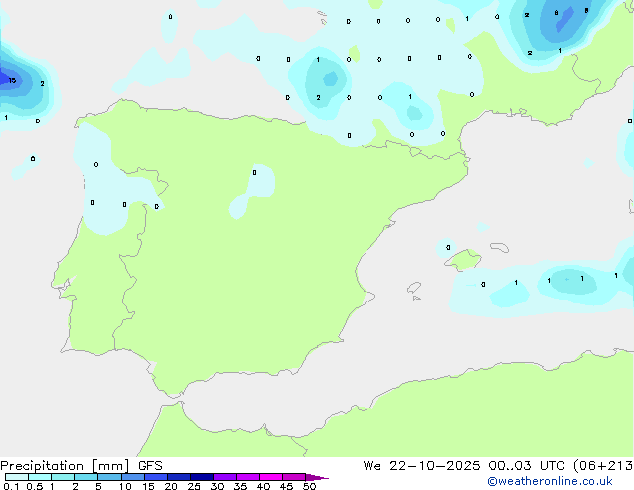Image resolution: width=634 pixels, height=490 pixels.
Task: Click the "30" legend scale label
Action: tap(217, 486)
